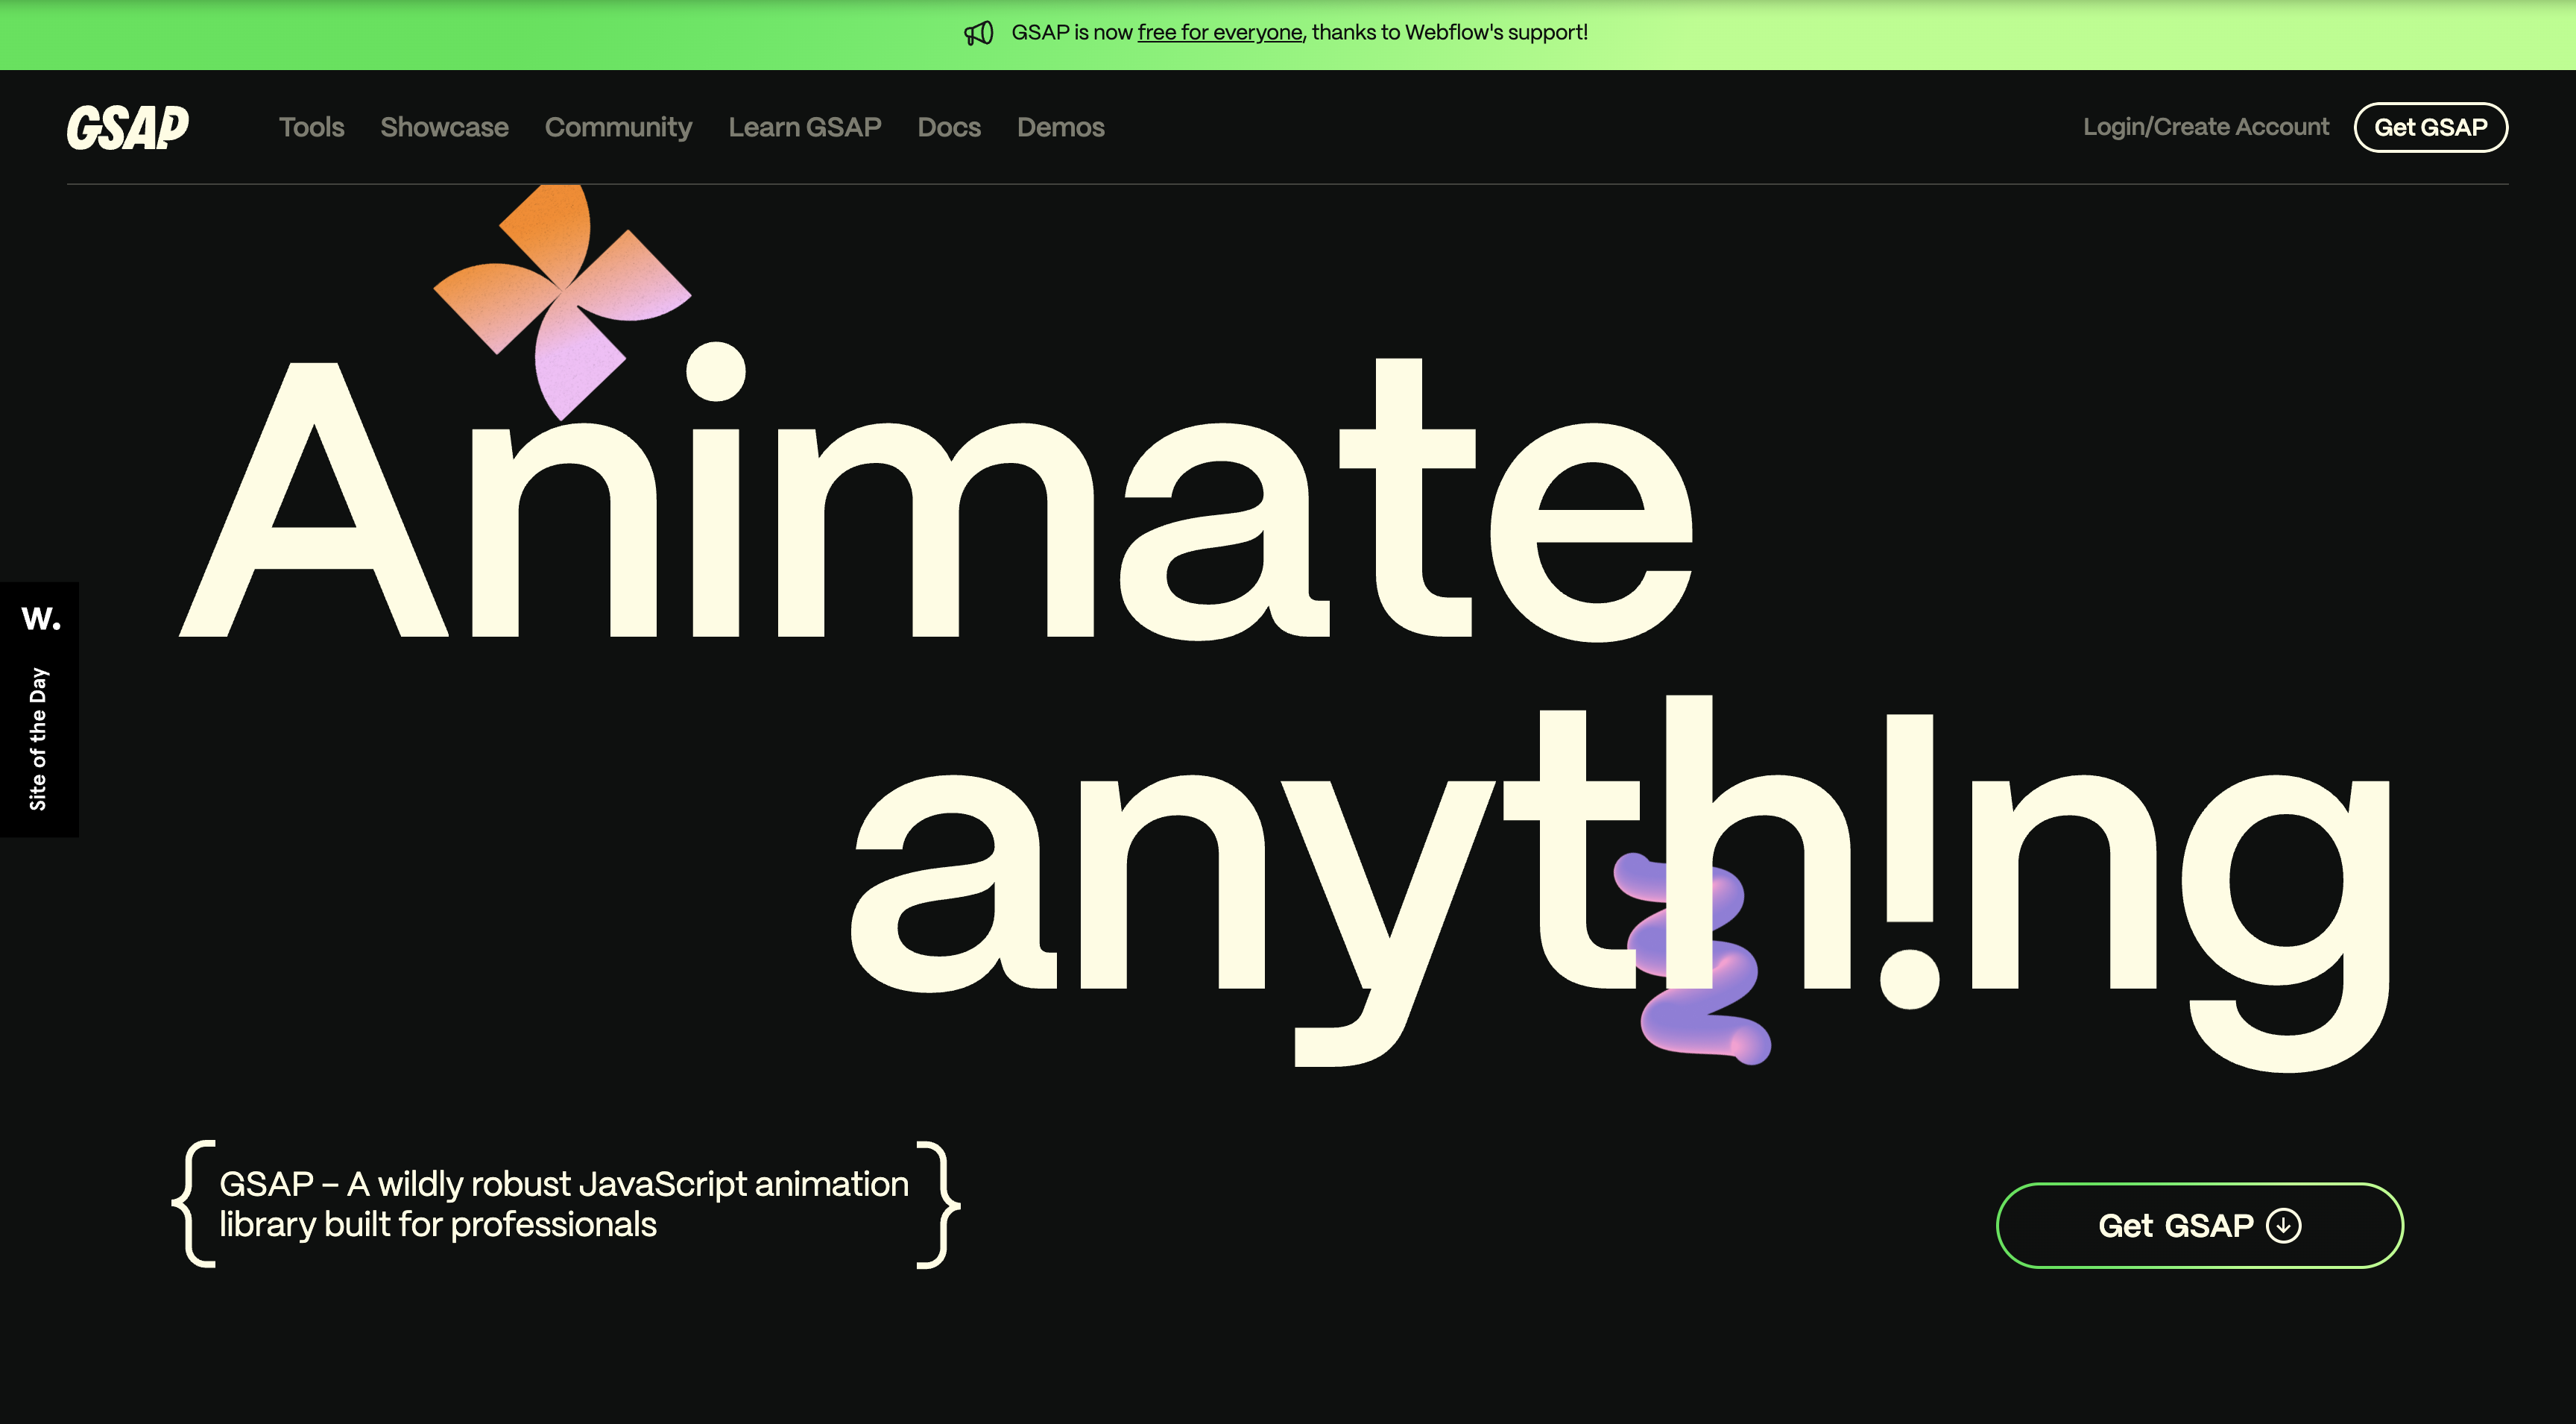
Task: Click the orange pinwheel graphic
Action: tap(561, 295)
